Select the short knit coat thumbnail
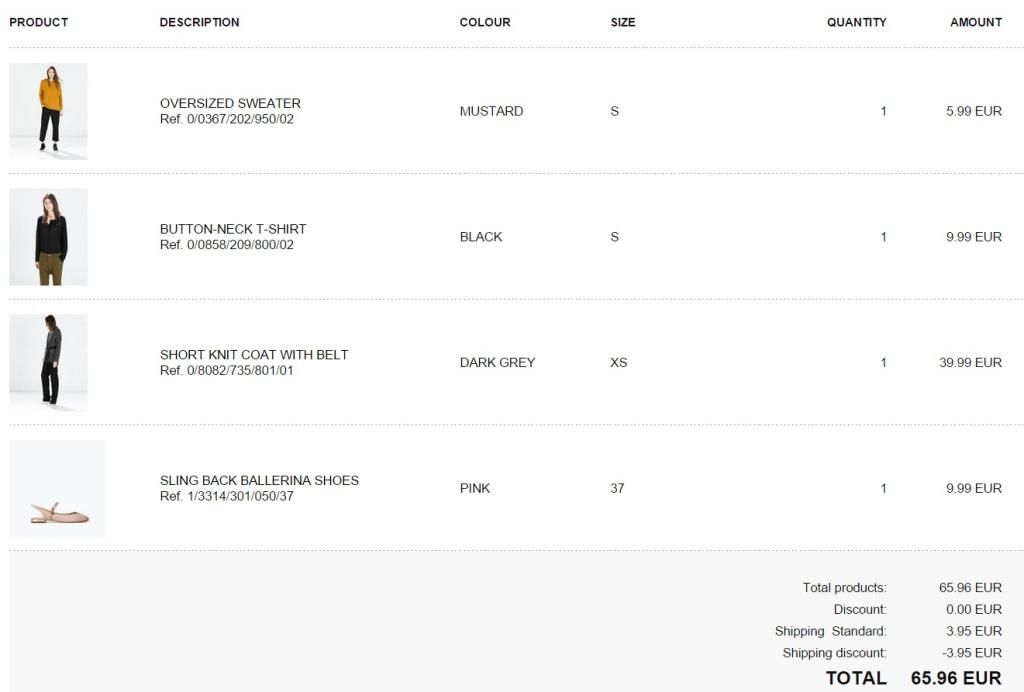 click(48, 362)
